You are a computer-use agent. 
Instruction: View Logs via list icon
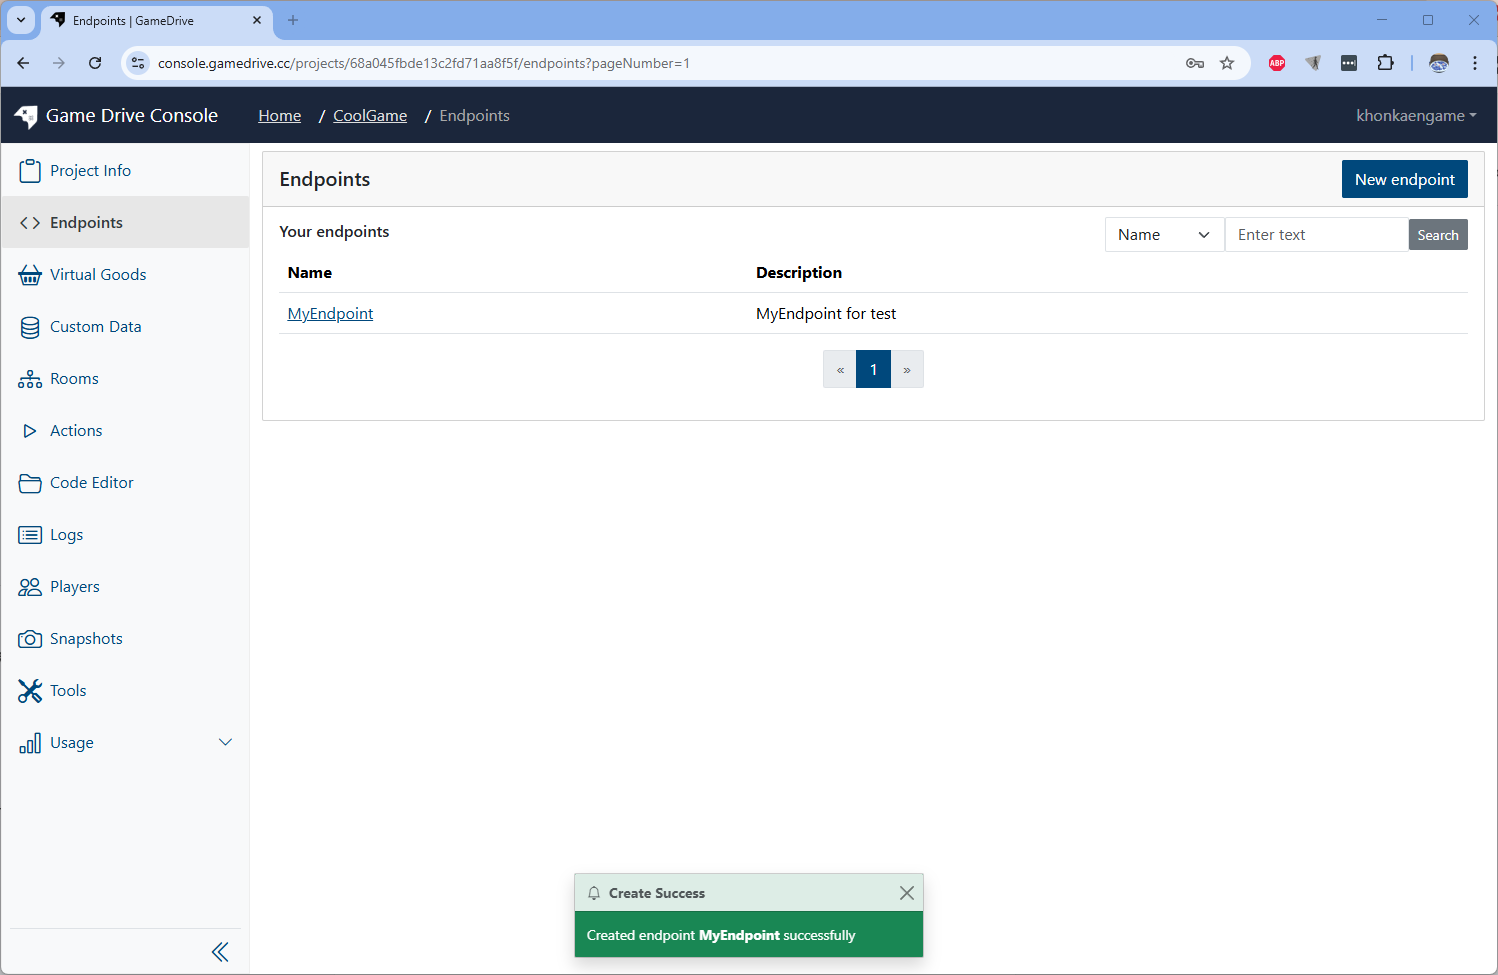click(x=30, y=534)
